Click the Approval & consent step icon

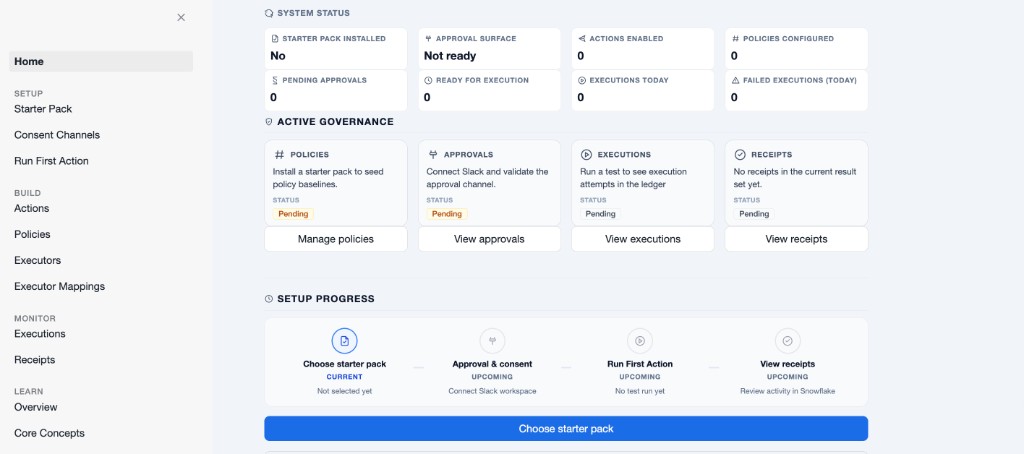[x=492, y=341]
